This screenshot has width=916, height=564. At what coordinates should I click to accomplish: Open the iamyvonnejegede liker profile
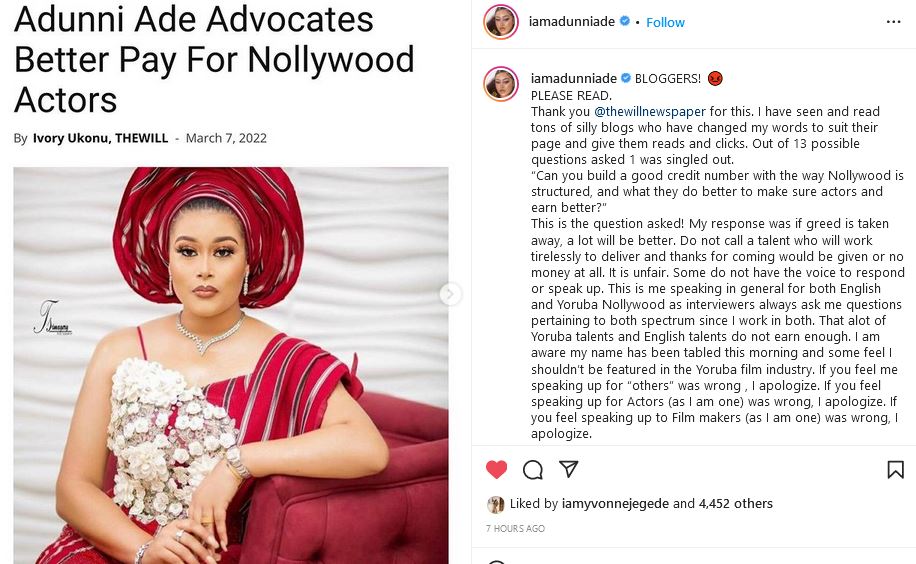615,503
